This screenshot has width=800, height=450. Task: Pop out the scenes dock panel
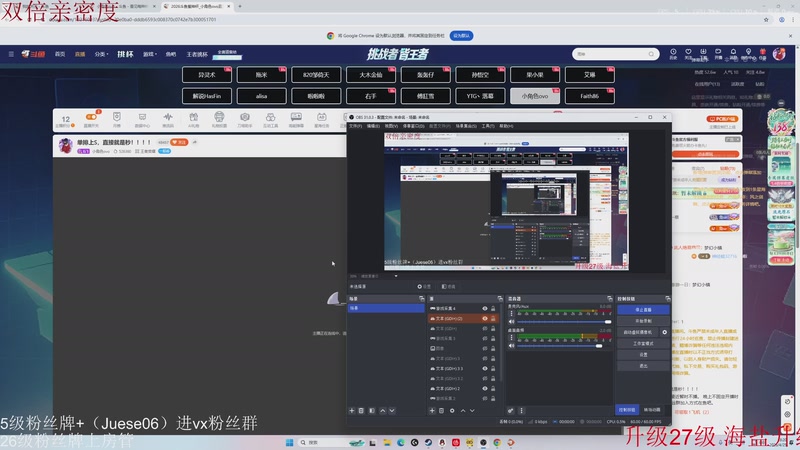421,298
